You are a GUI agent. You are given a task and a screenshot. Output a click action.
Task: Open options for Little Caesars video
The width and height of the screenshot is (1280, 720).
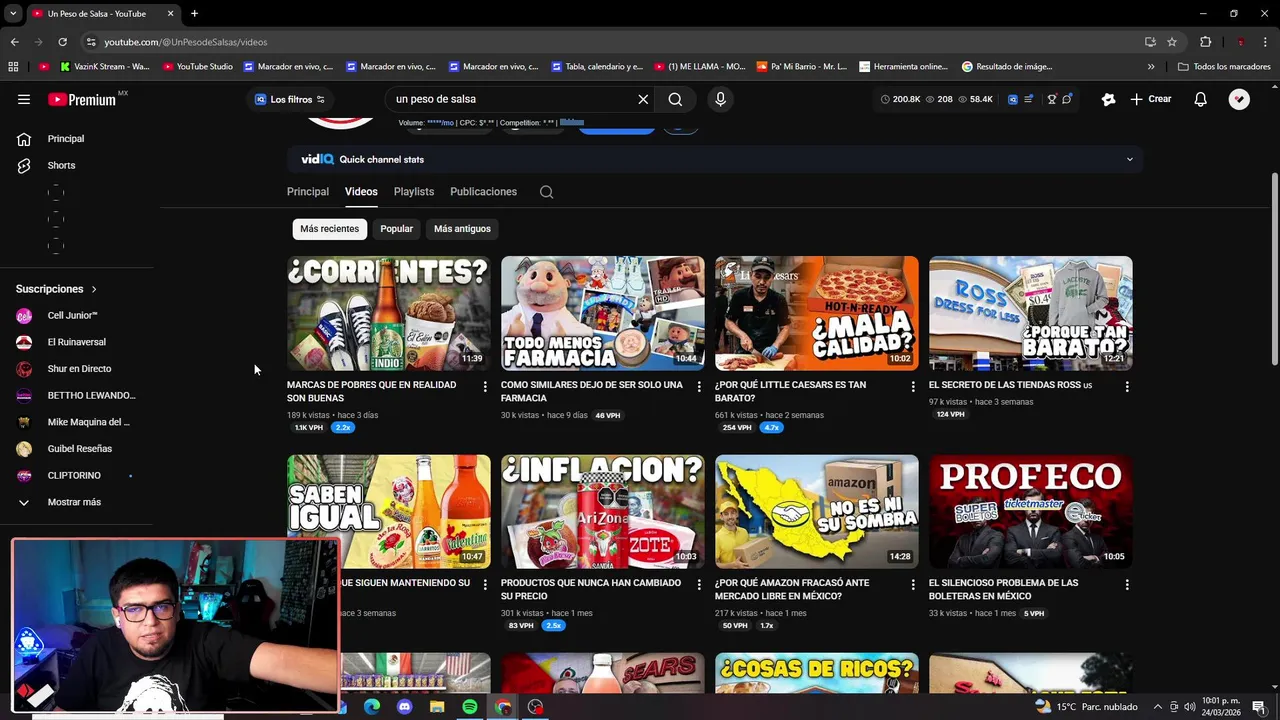click(x=913, y=386)
